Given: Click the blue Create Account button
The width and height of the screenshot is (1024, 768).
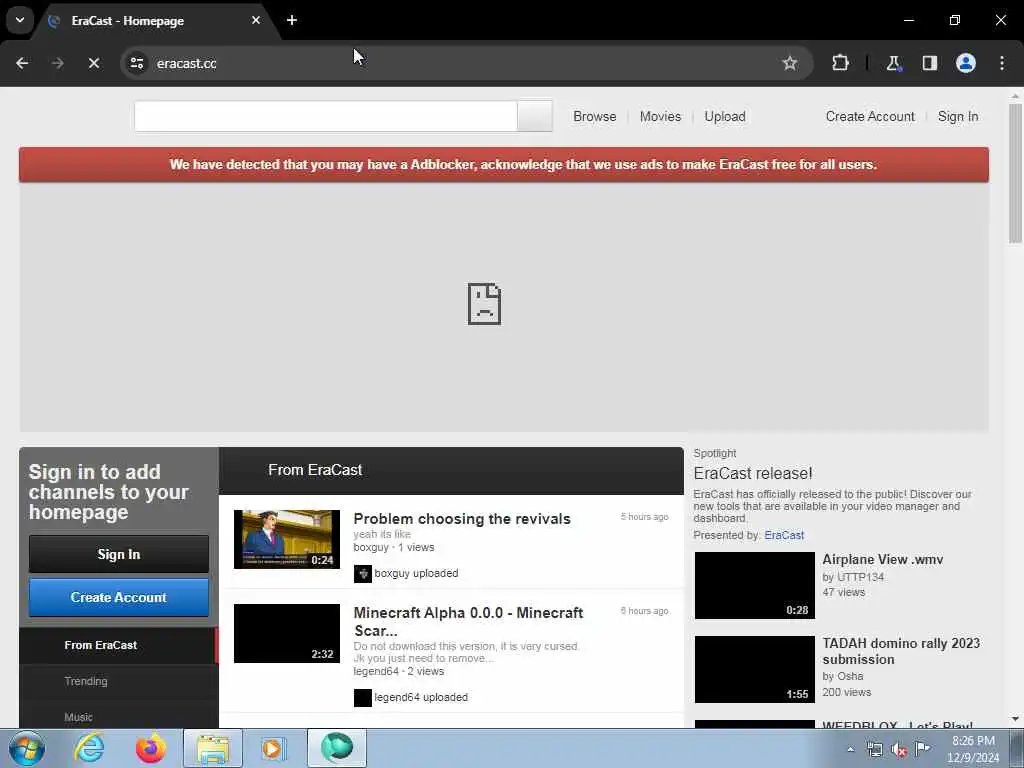Looking at the screenshot, I should pyautogui.click(x=119, y=597).
